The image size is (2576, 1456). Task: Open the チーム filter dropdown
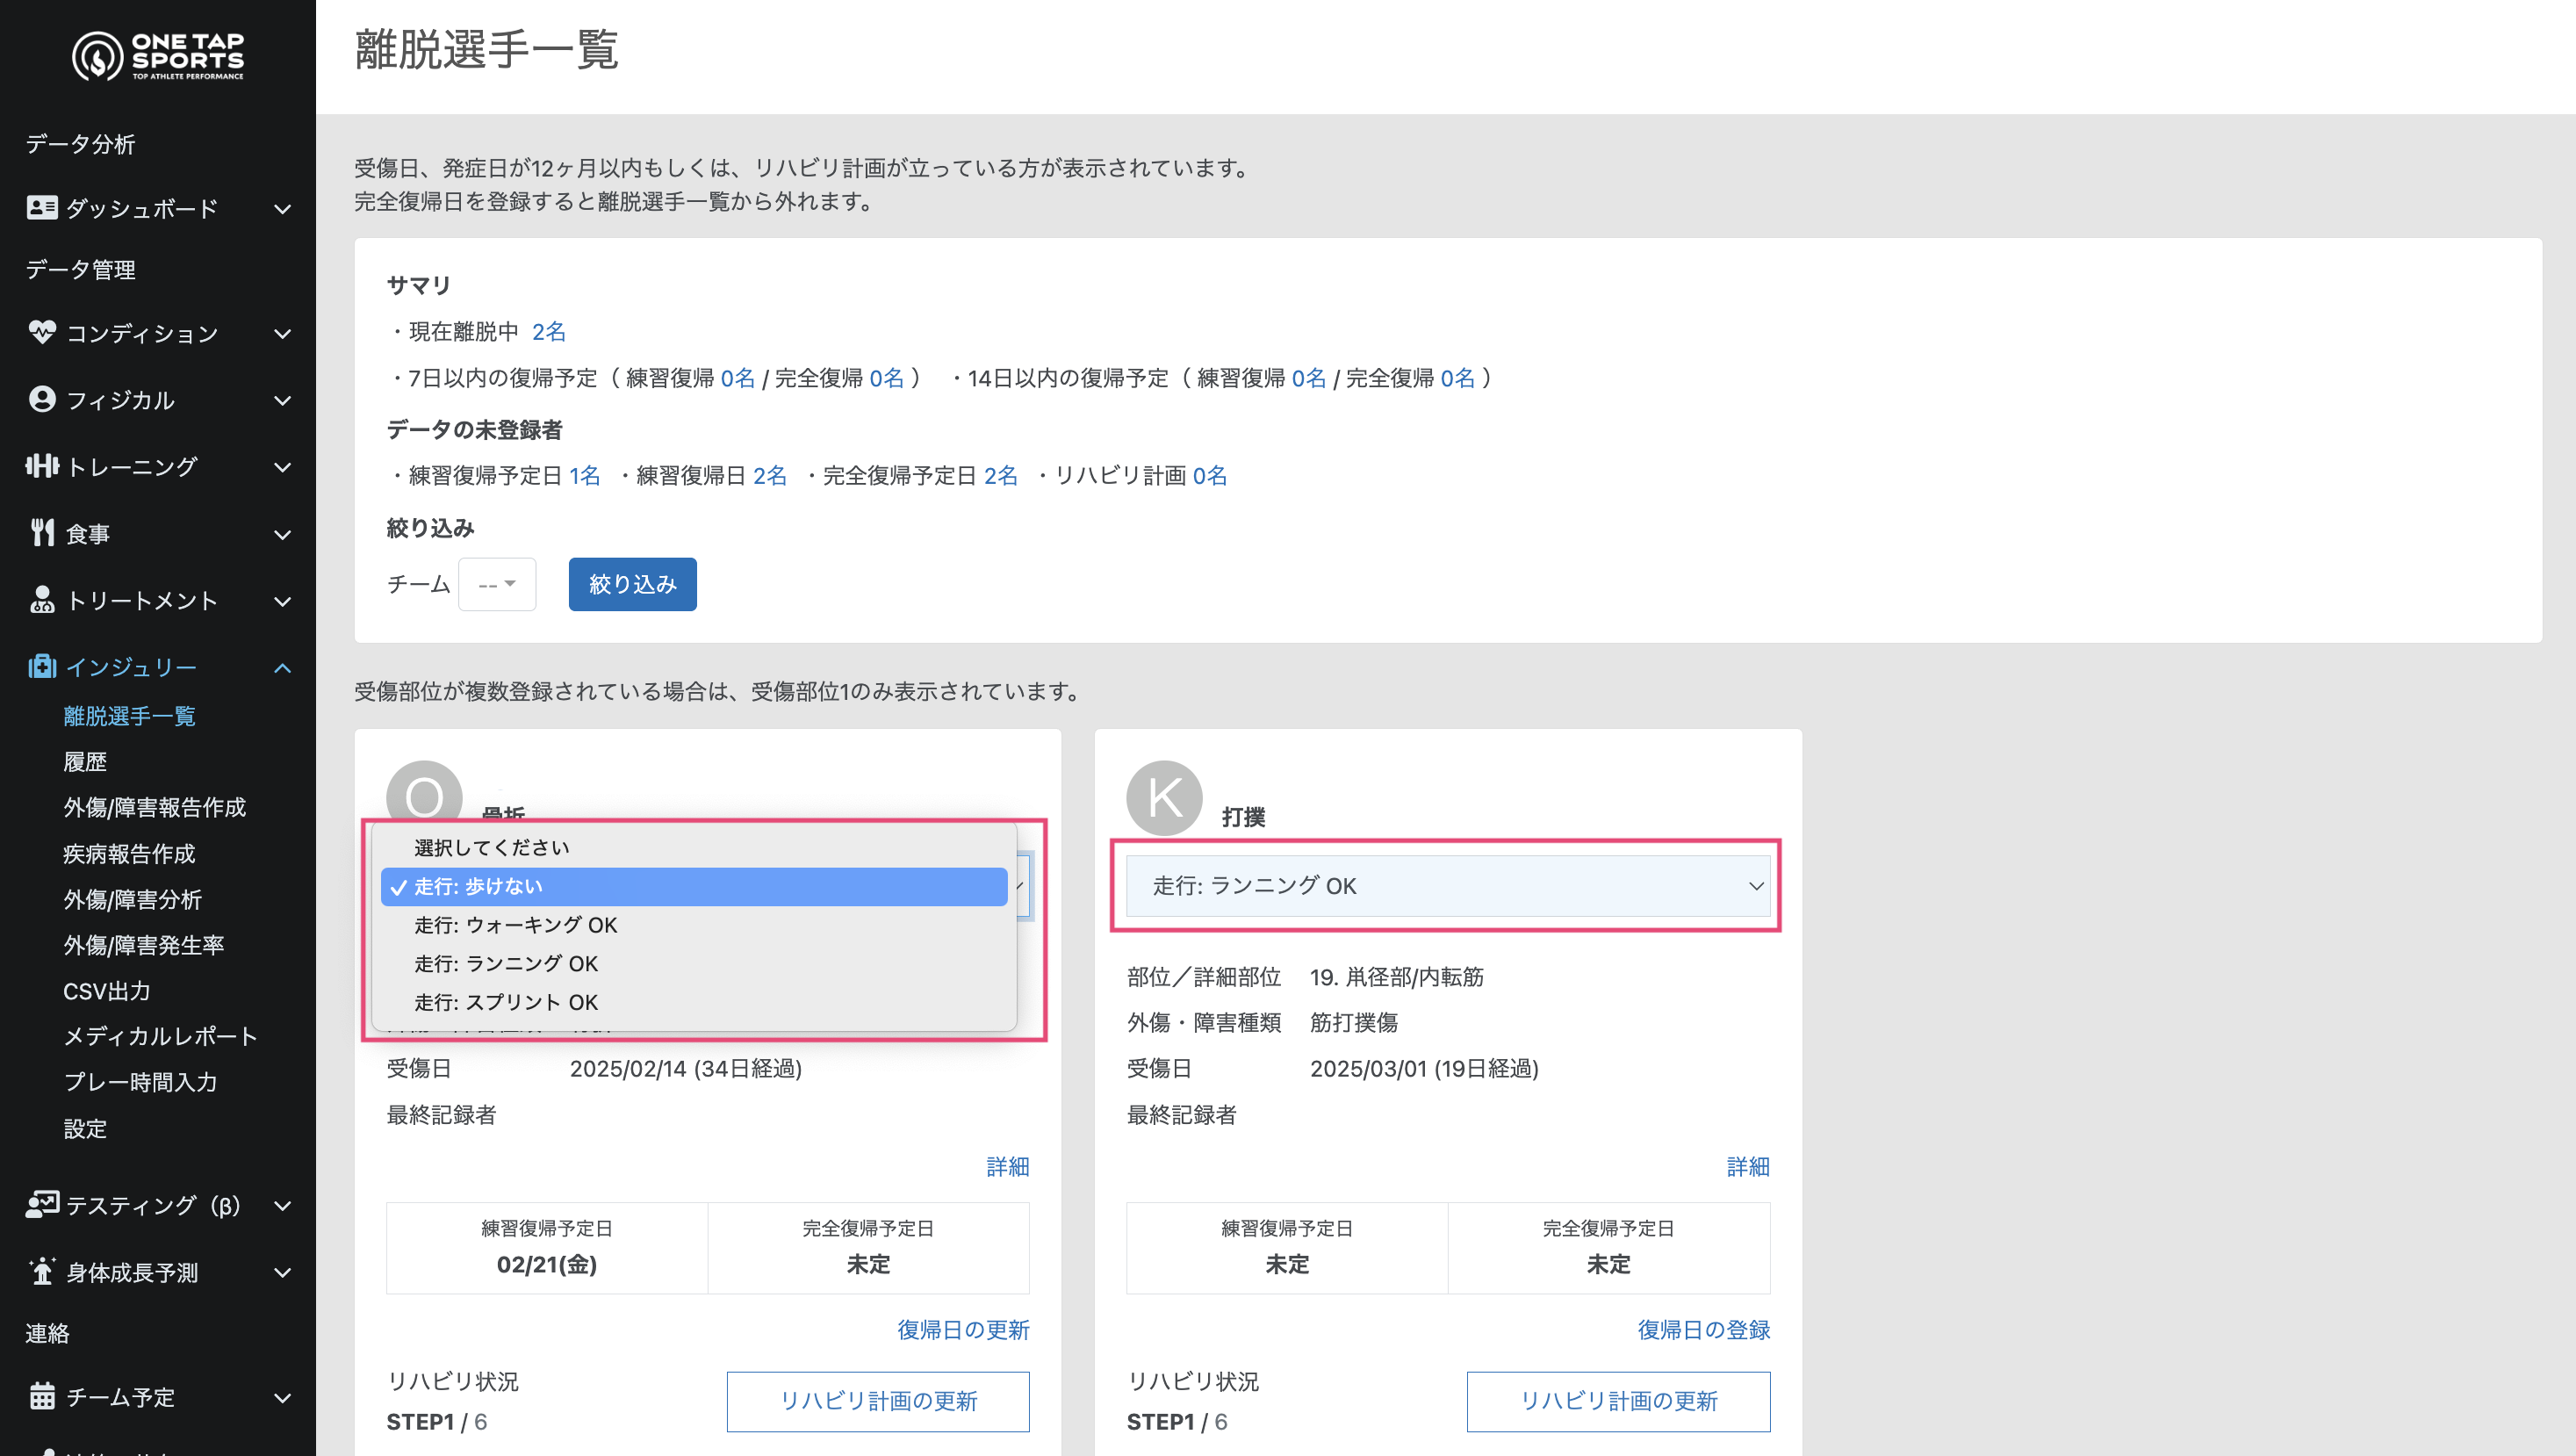(497, 584)
